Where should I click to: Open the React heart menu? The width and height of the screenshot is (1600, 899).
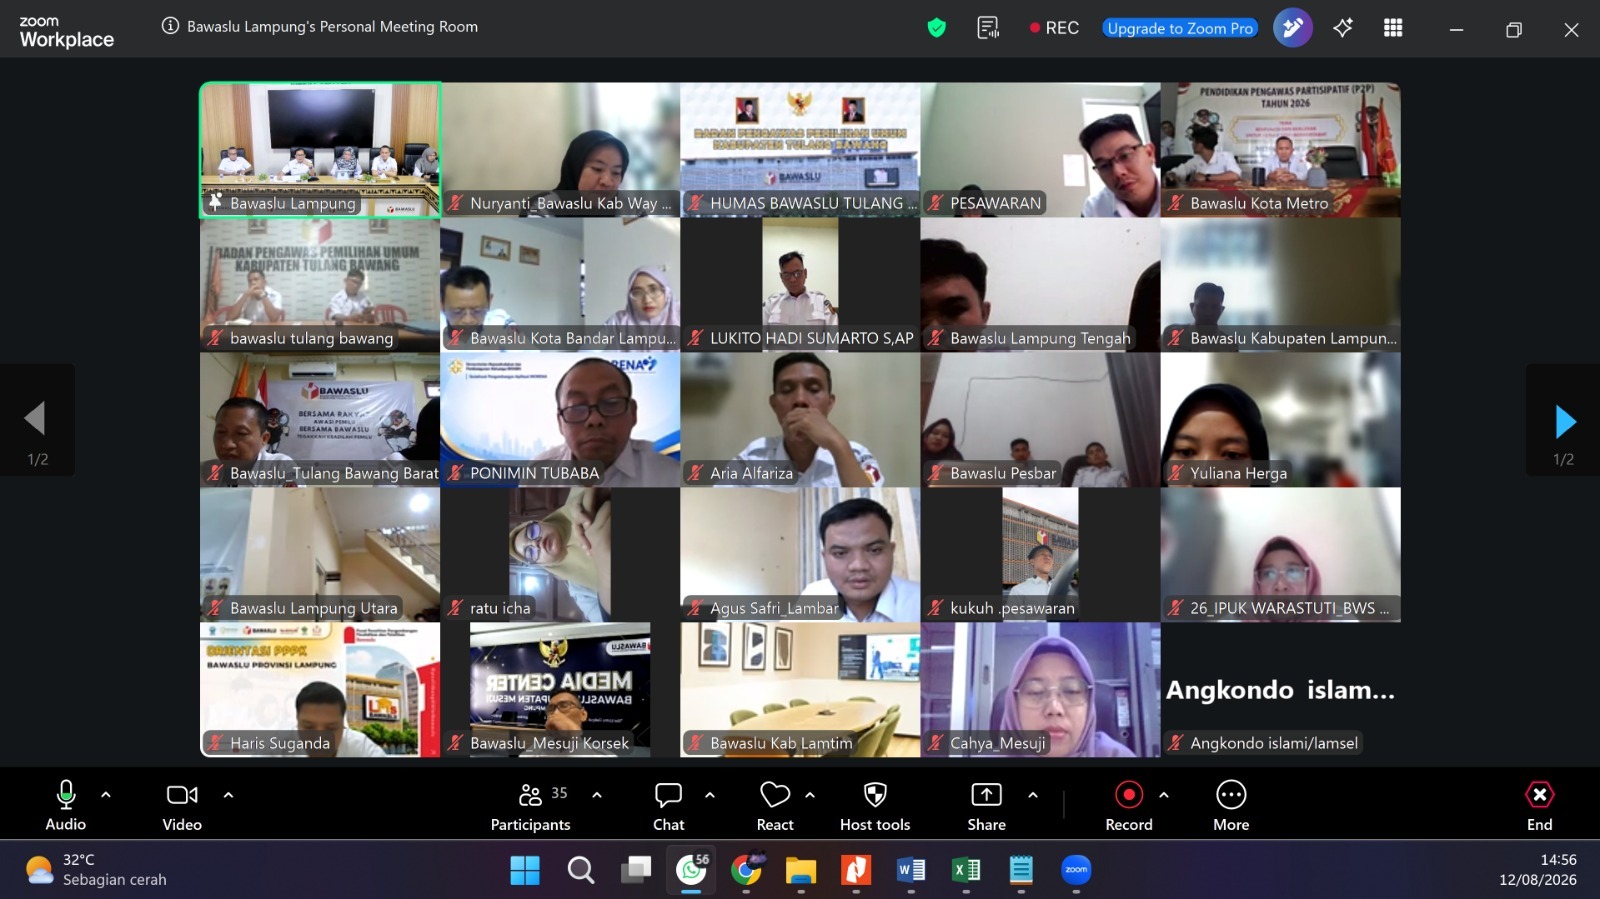775,805
